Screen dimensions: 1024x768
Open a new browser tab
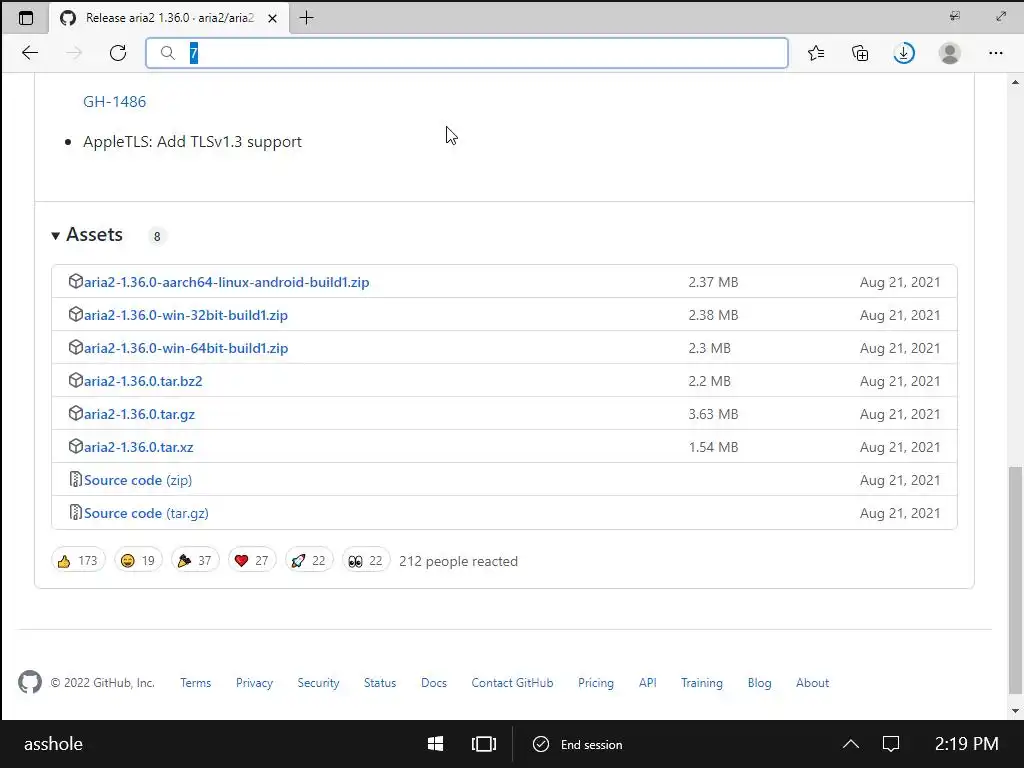(306, 18)
